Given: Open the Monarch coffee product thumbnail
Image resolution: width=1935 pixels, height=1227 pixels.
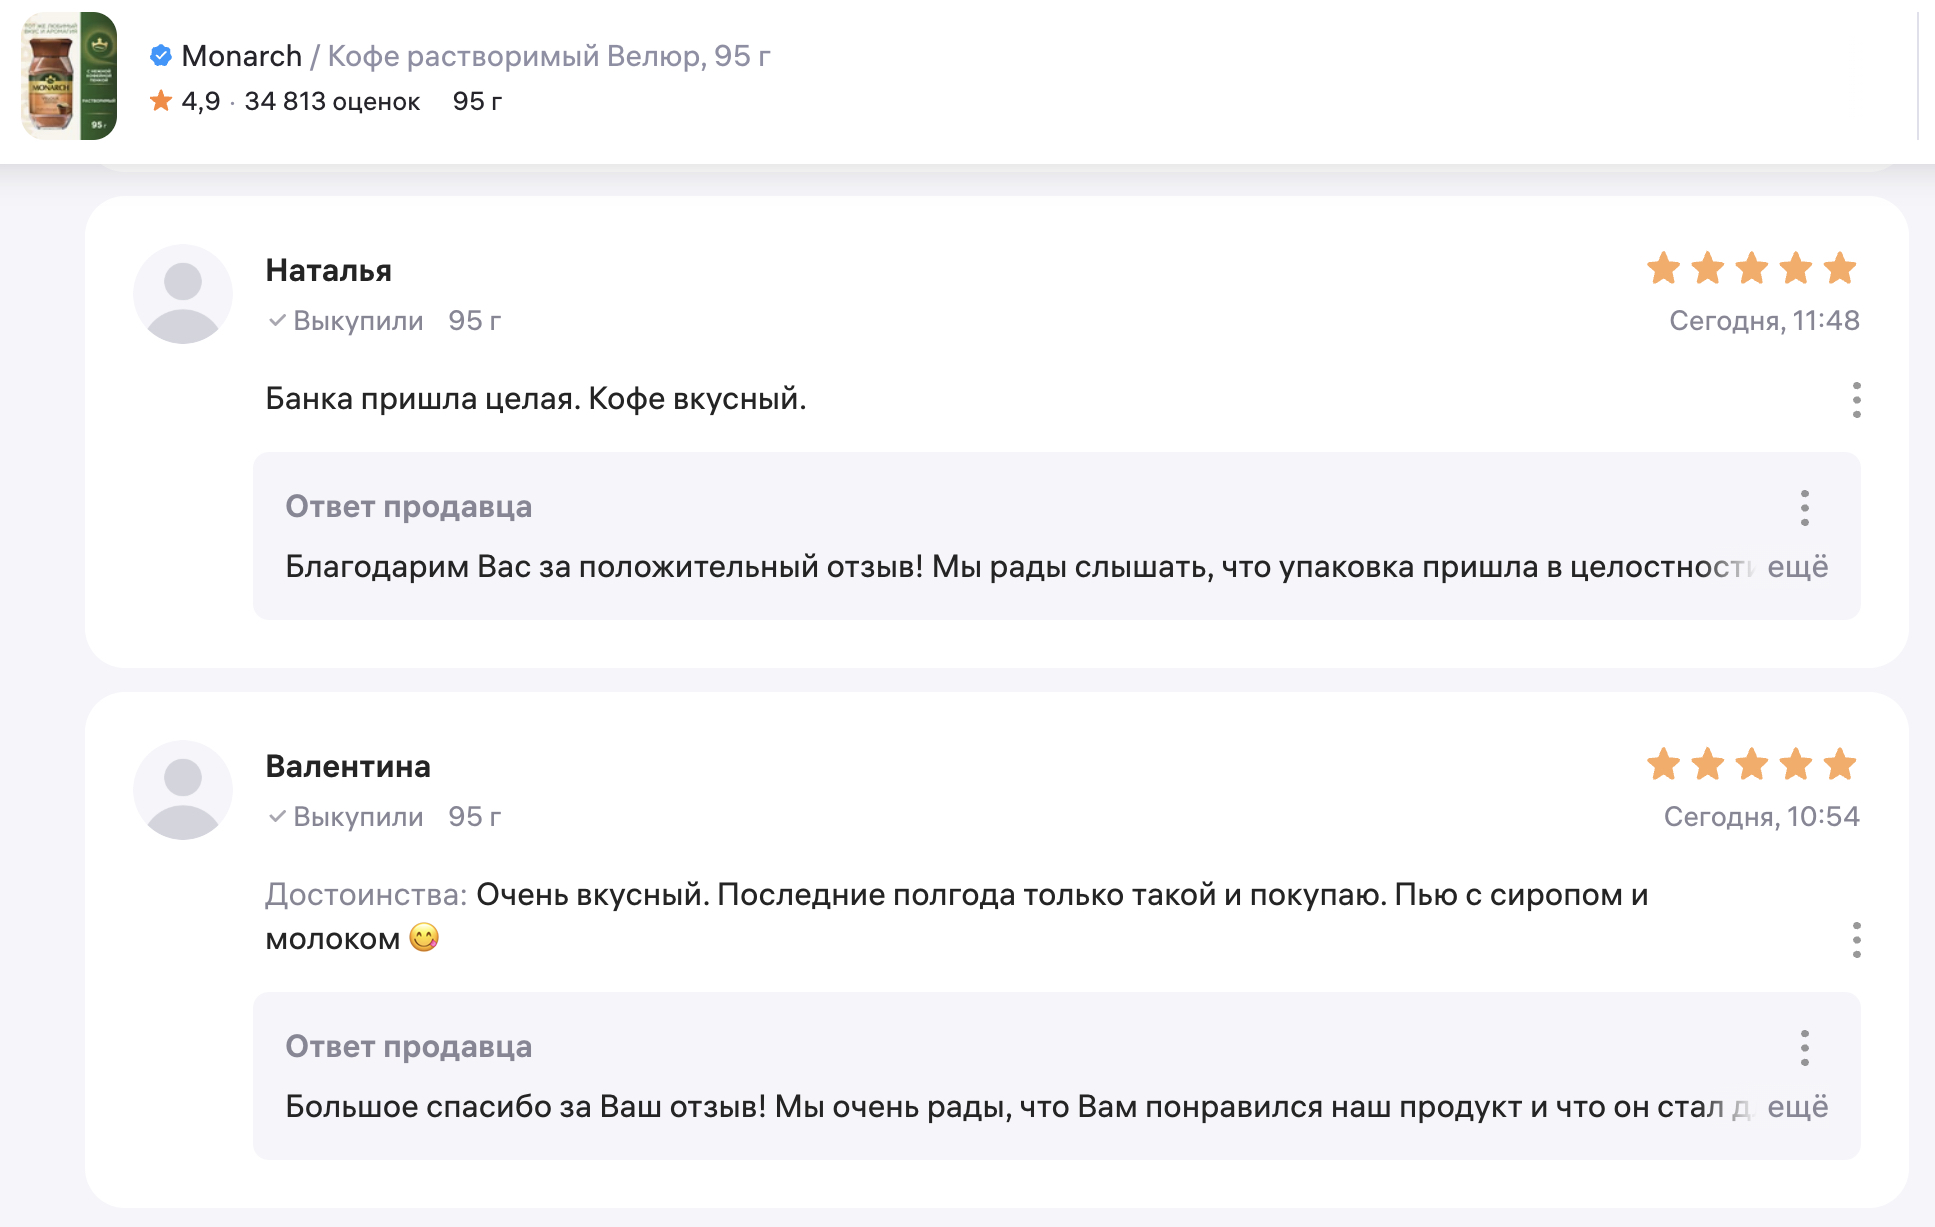Looking at the screenshot, I should (x=69, y=76).
